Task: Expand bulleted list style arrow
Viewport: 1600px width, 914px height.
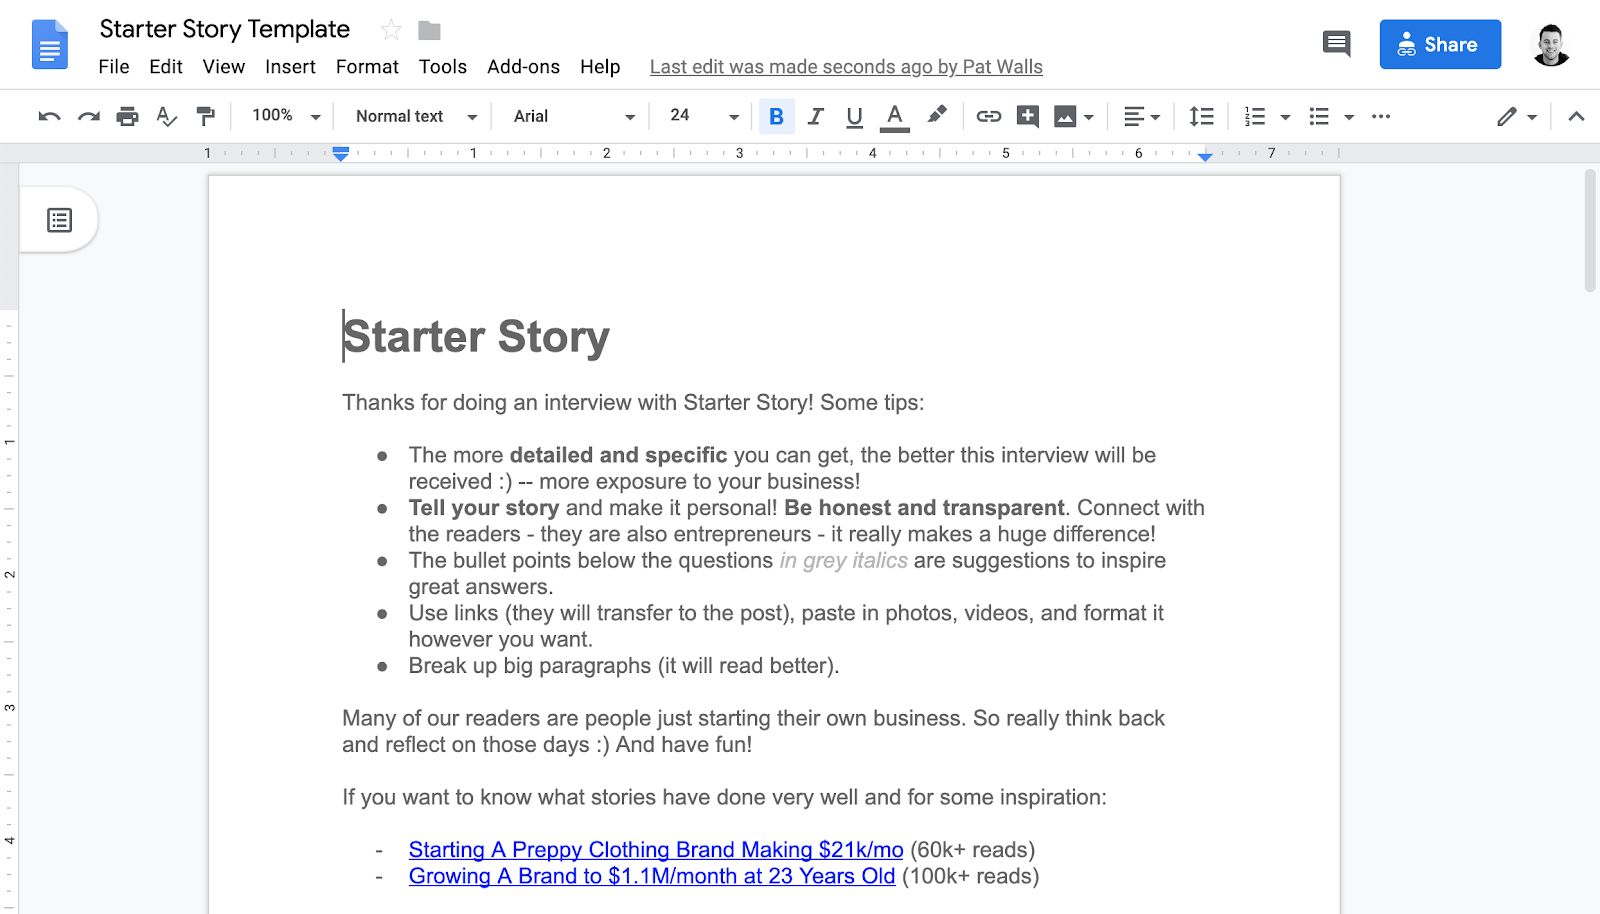Action: click(1349, 117)
